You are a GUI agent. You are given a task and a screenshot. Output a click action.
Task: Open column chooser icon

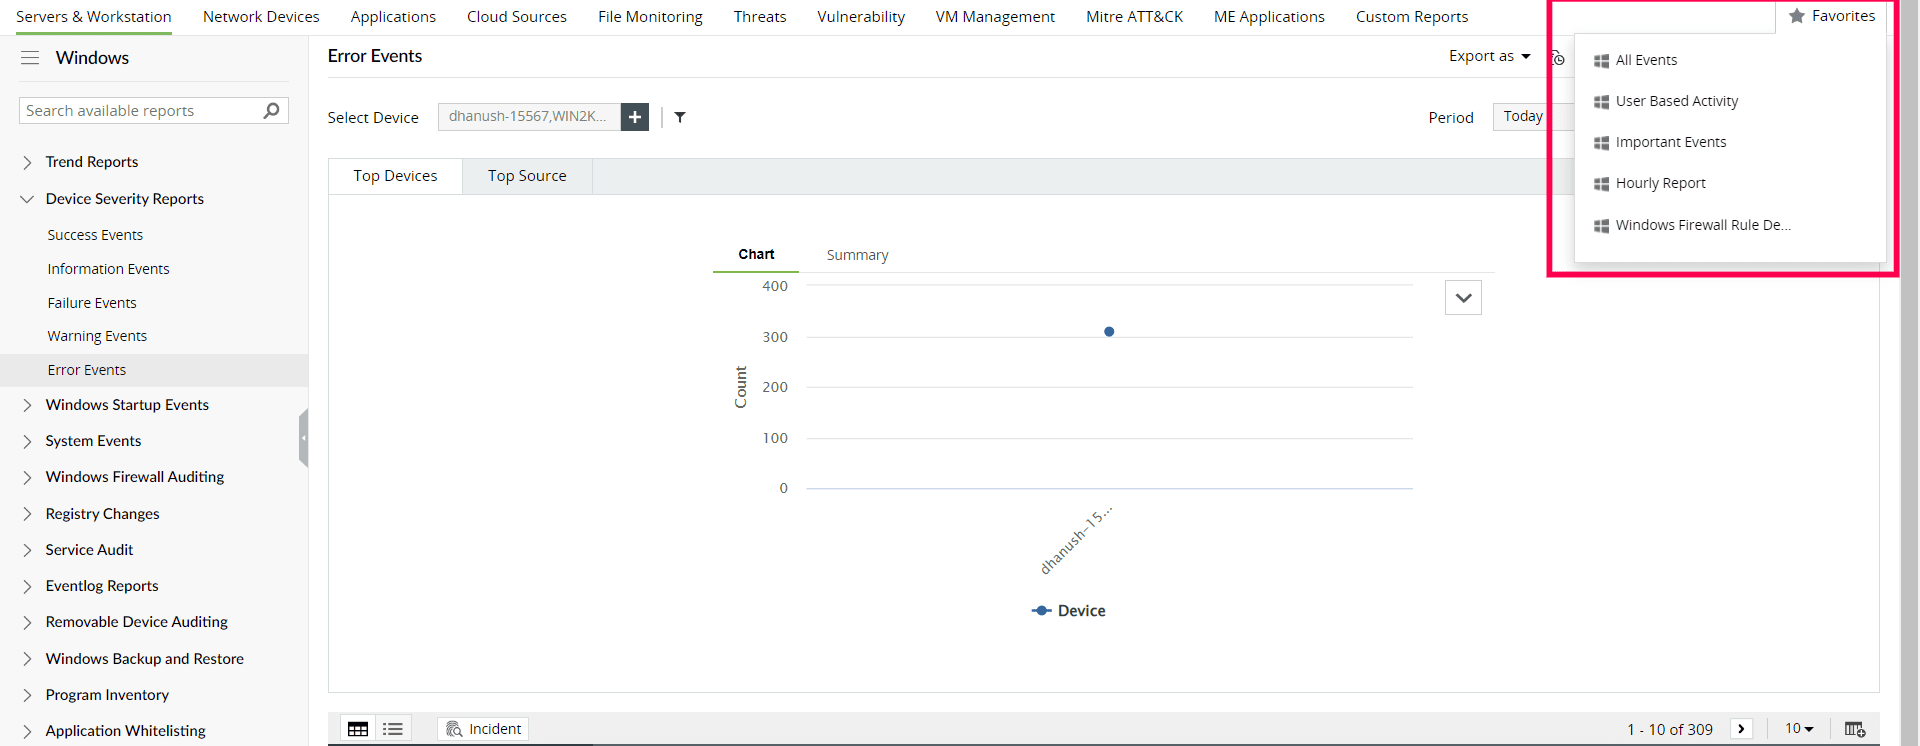(1855, 729)
